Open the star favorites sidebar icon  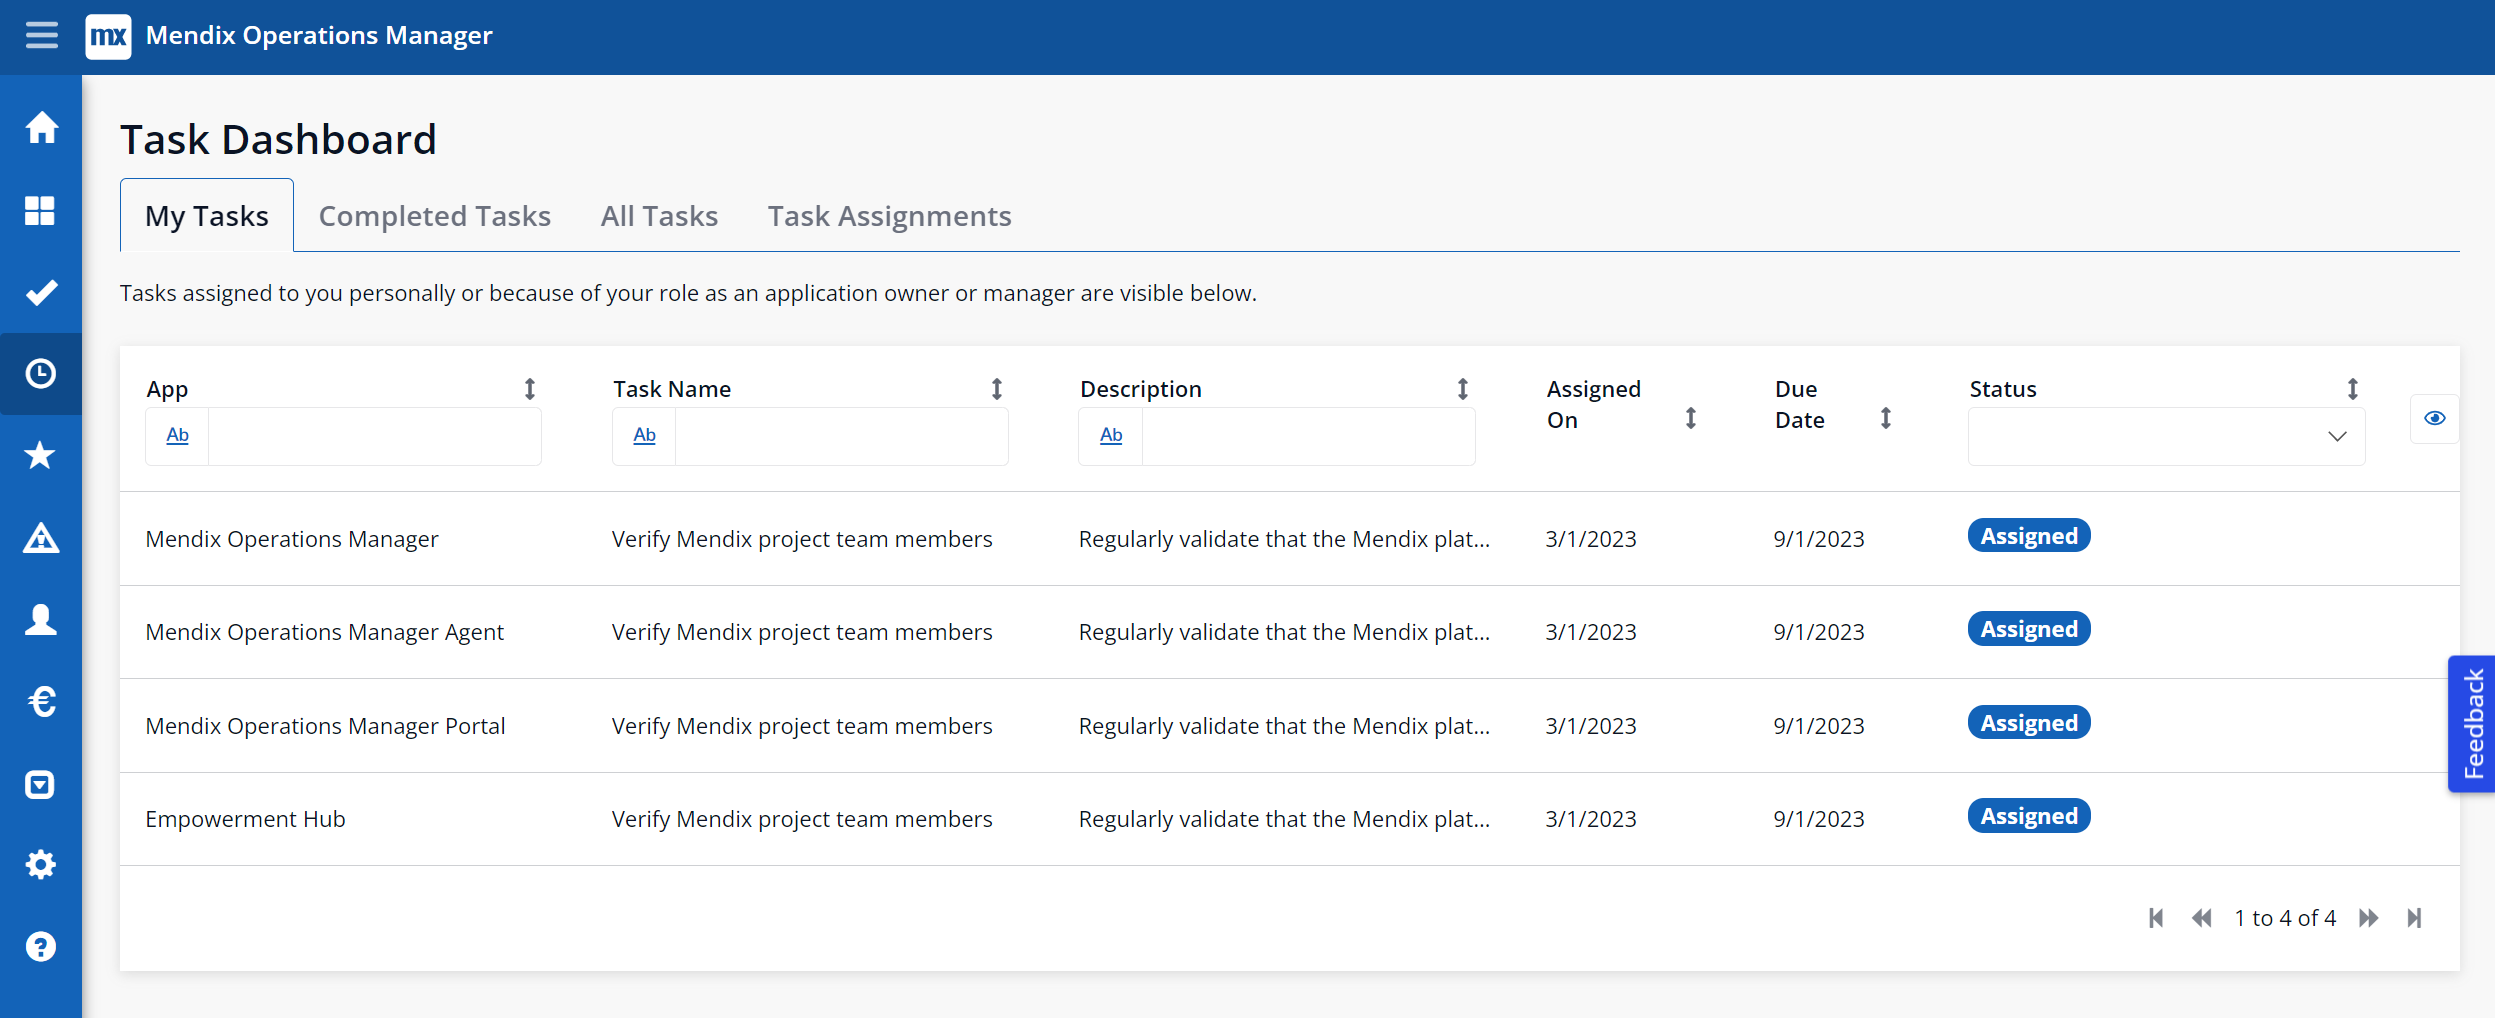click(x=41, y=456)
